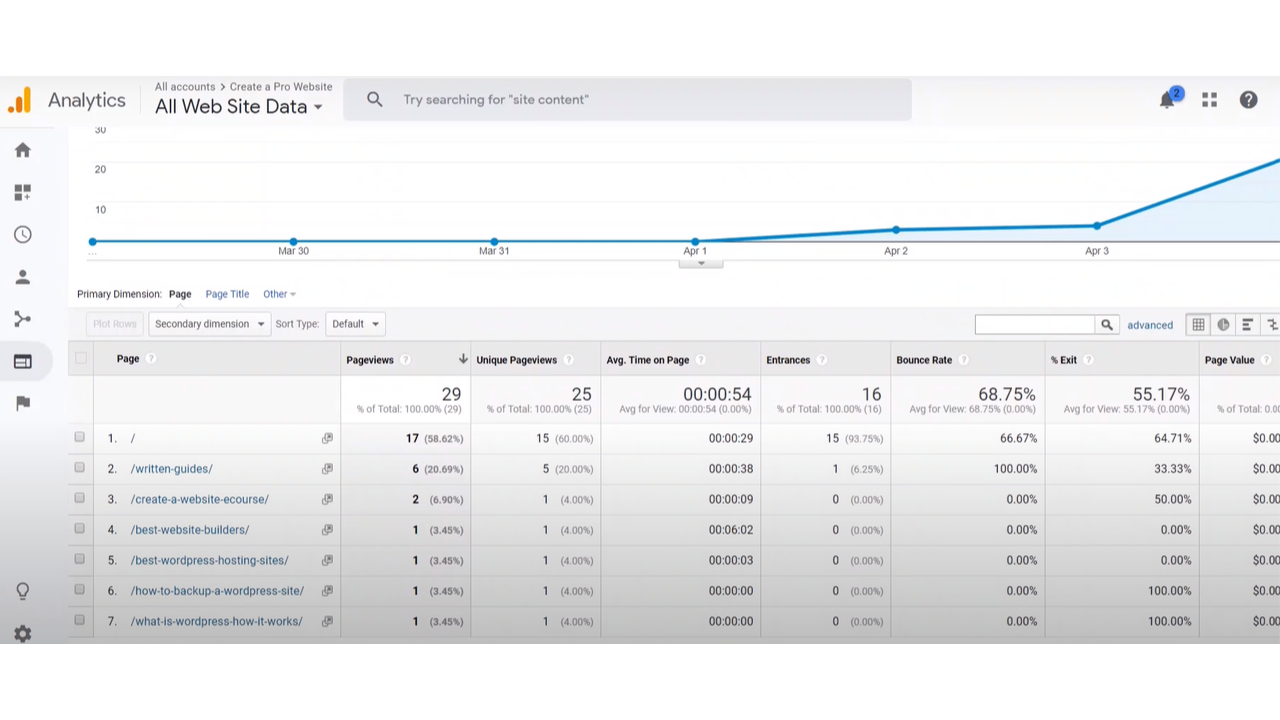This screenshot has width=1280, height=720.
Task: Open Analytics notifications bell
Action: click(x=1167, y=99)
